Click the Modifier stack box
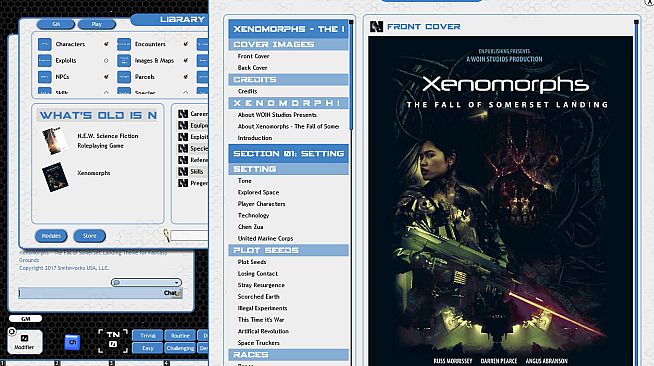Viewport: 654px width, 366px height. click(x=25, y=342)
